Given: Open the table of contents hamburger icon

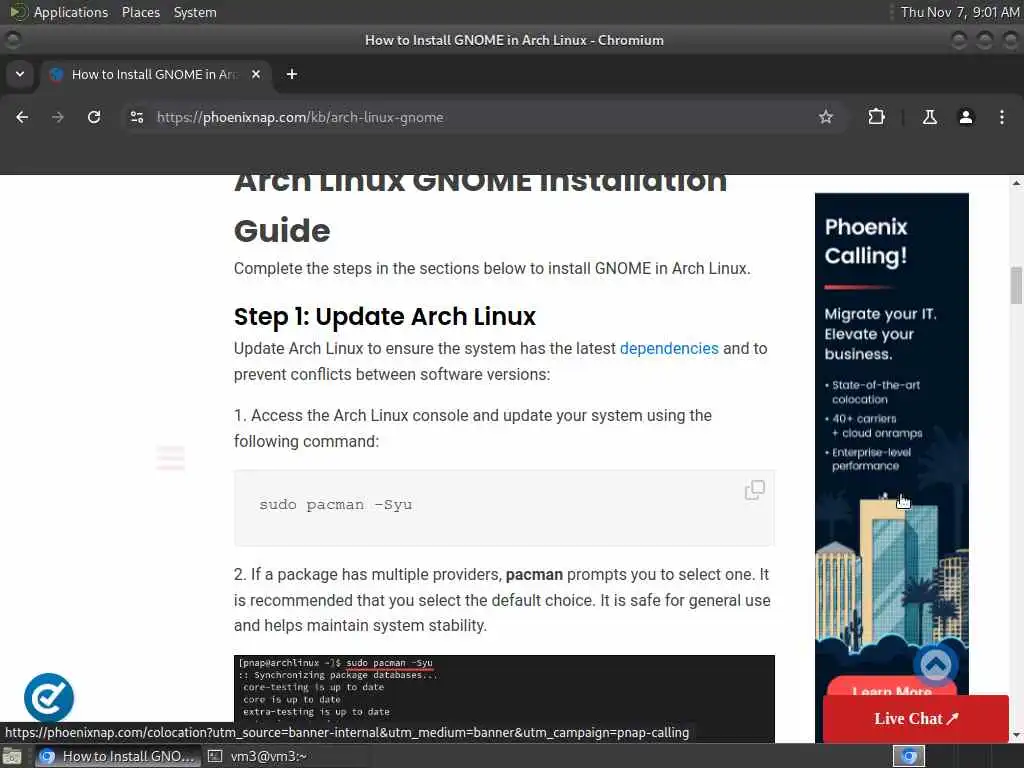Looking at the screenshot, I should tap(170, 458).
